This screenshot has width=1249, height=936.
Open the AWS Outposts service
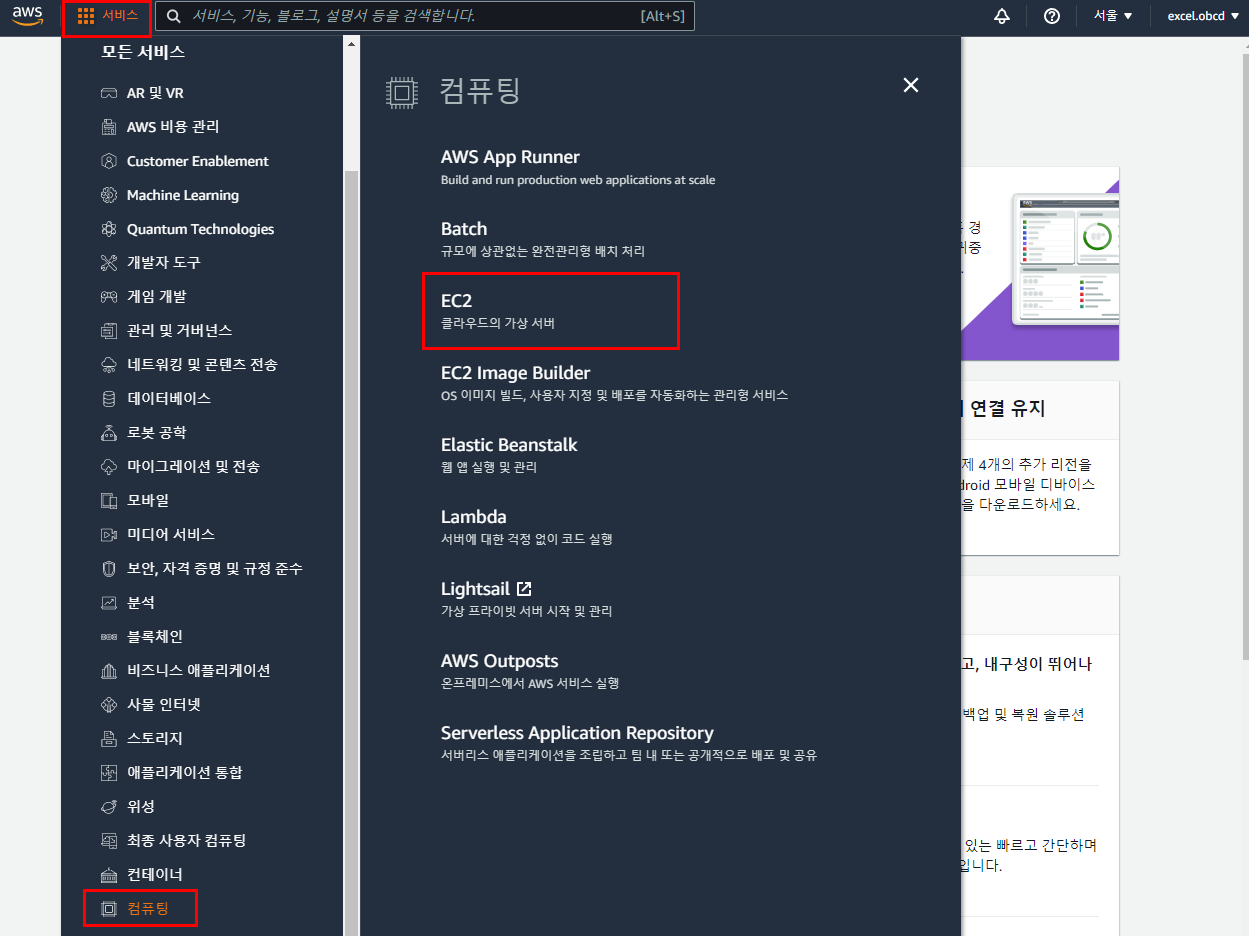tap(499, 661)
